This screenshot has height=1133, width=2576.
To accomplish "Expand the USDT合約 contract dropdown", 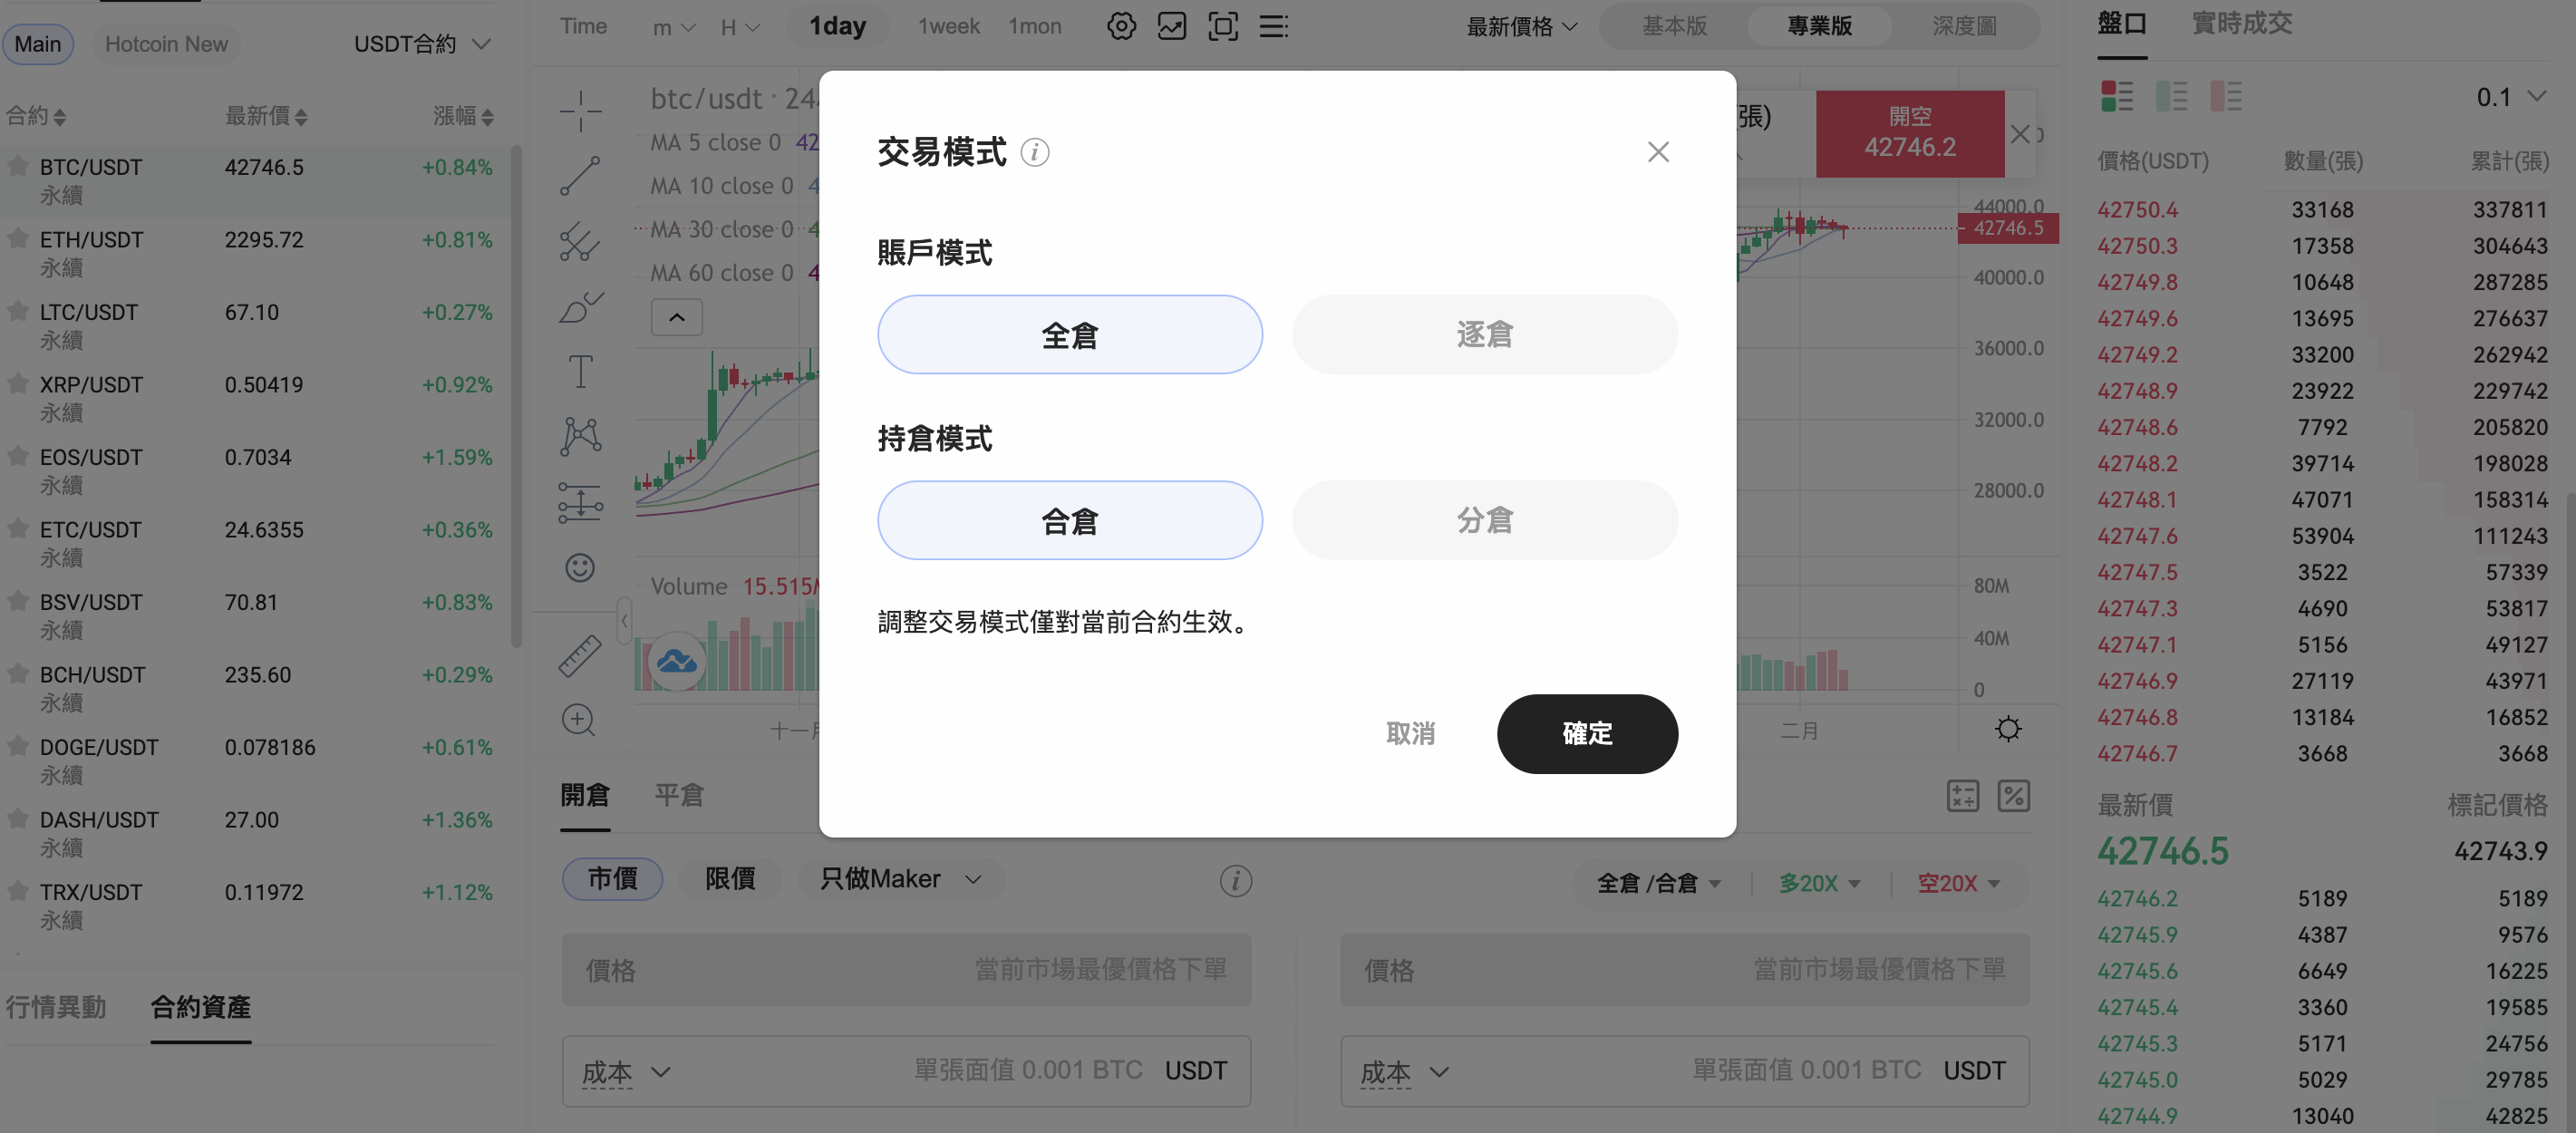I will point(421,44).
